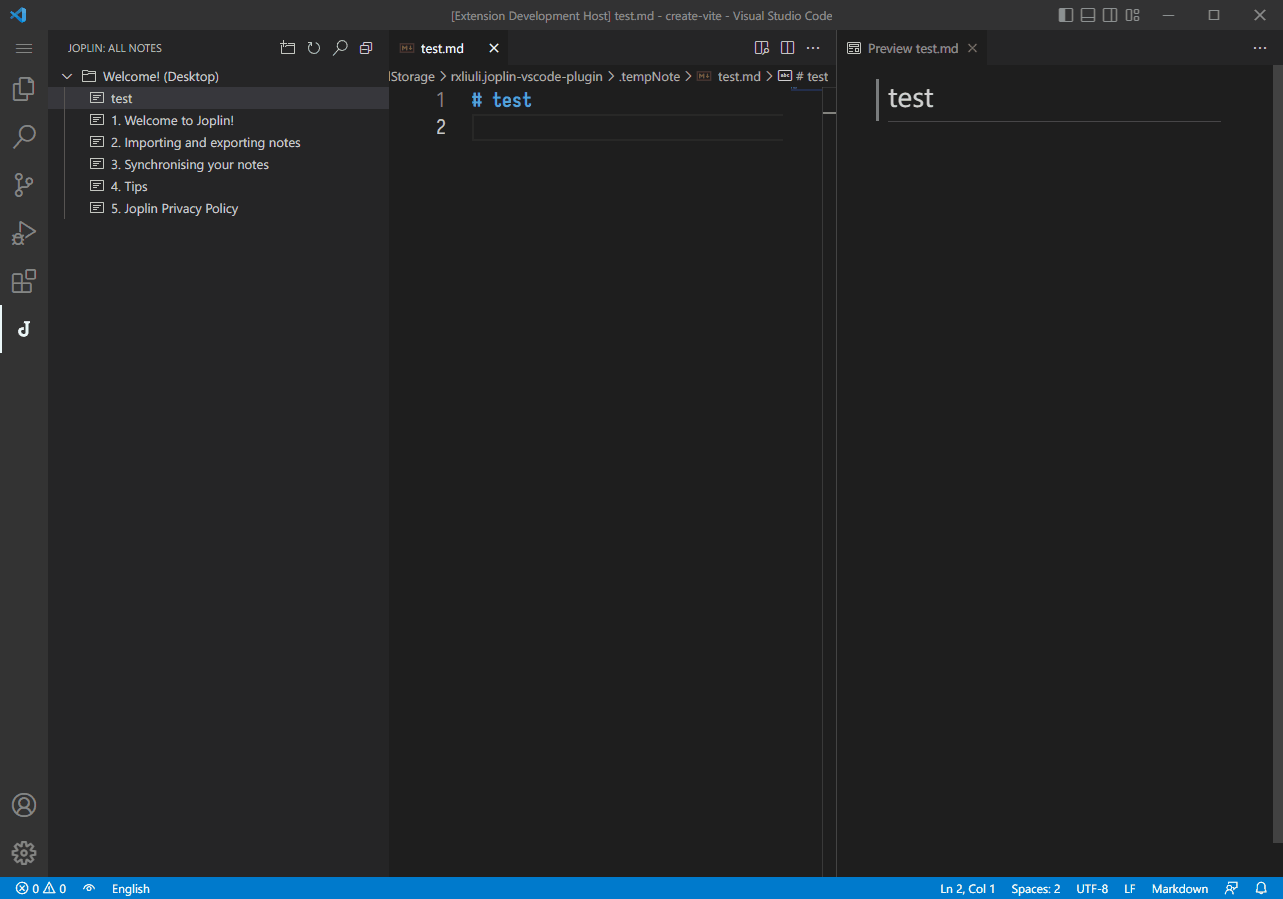Image resolution: width=1283 pixels, height=899 pixels.
Task: Open notifications bell in status bar
Action: click(1261, 889)
